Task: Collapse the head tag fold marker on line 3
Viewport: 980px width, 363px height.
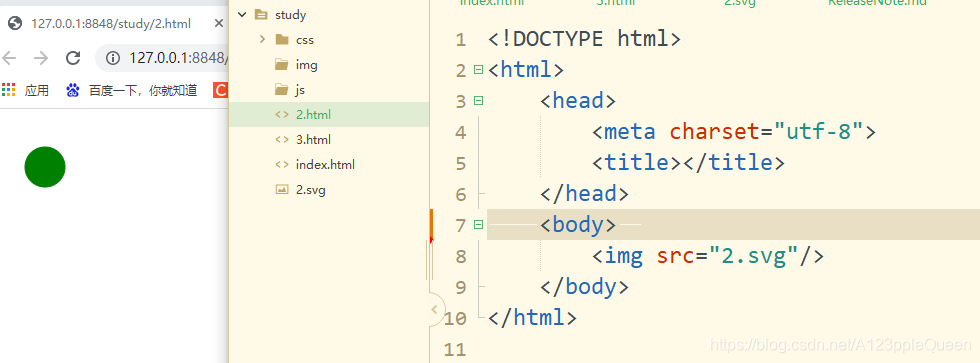Action: [479, 100]
